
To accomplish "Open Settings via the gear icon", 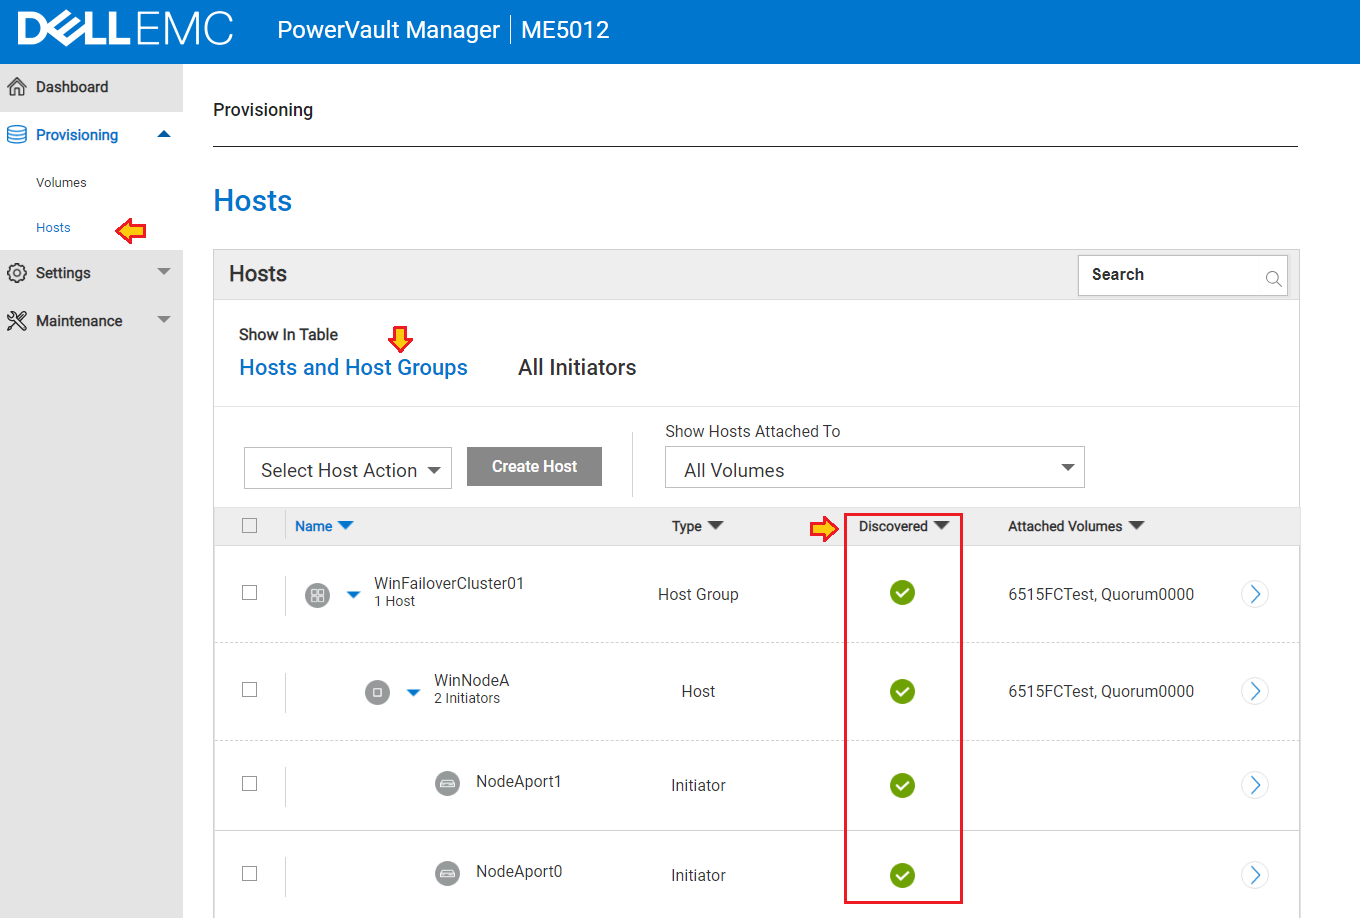I will tap(16, 272).
